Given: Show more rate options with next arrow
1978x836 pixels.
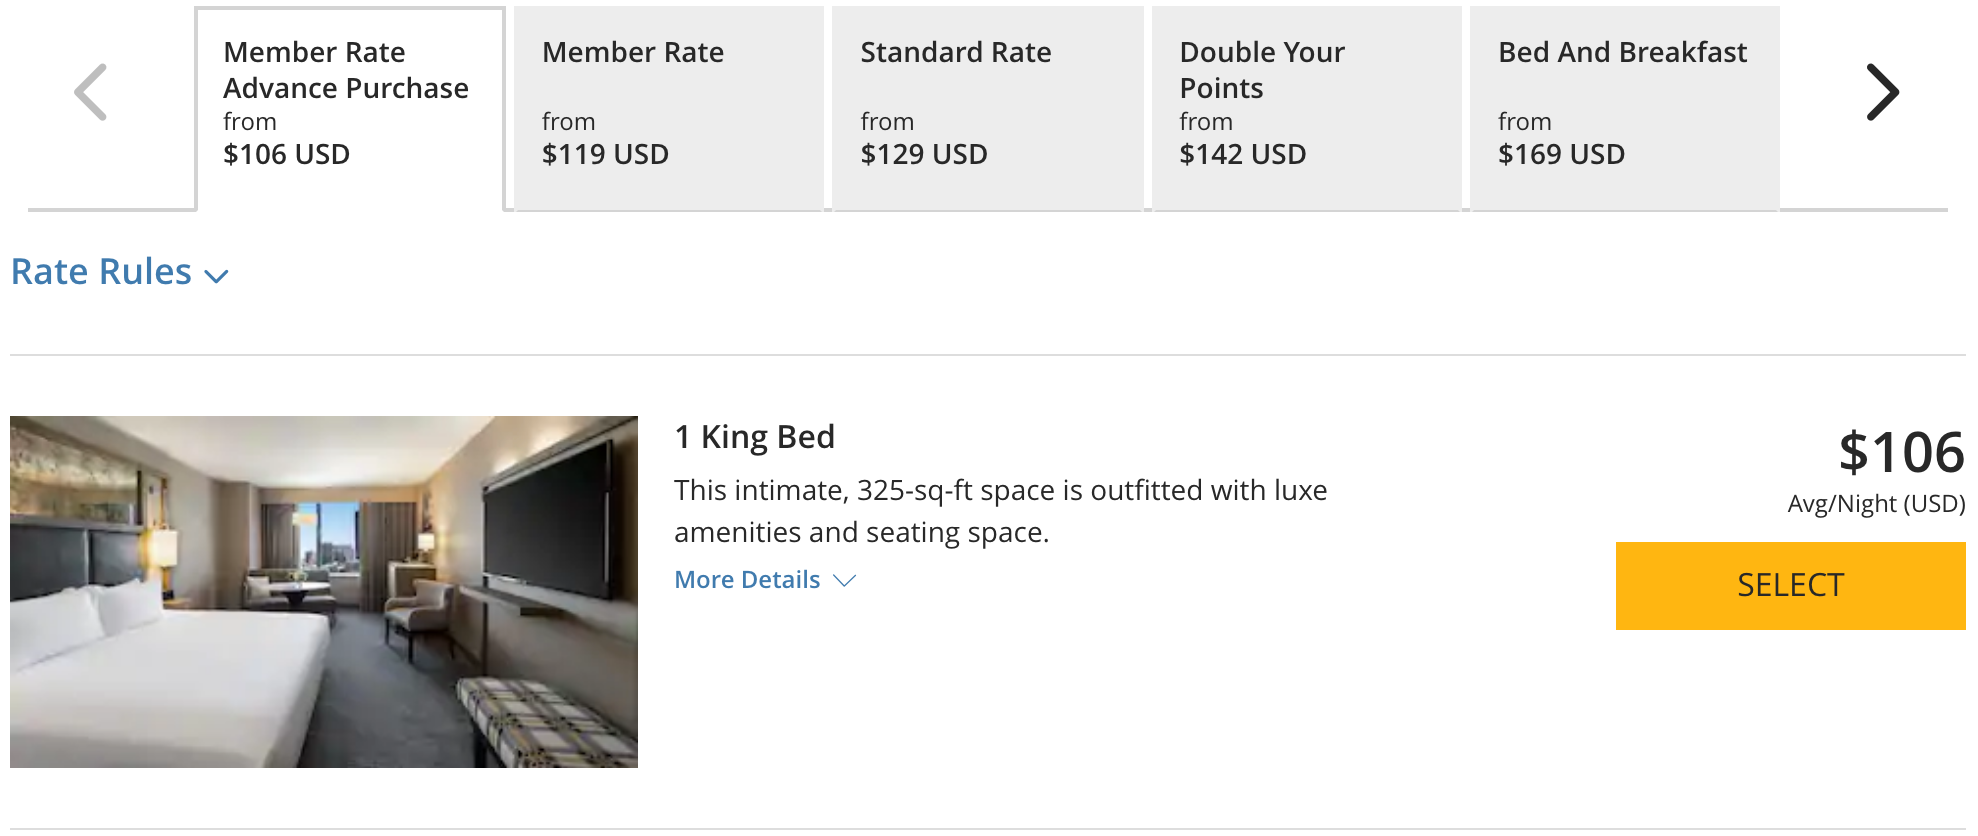Looking at the screenshot, I should coord(1882,93).
